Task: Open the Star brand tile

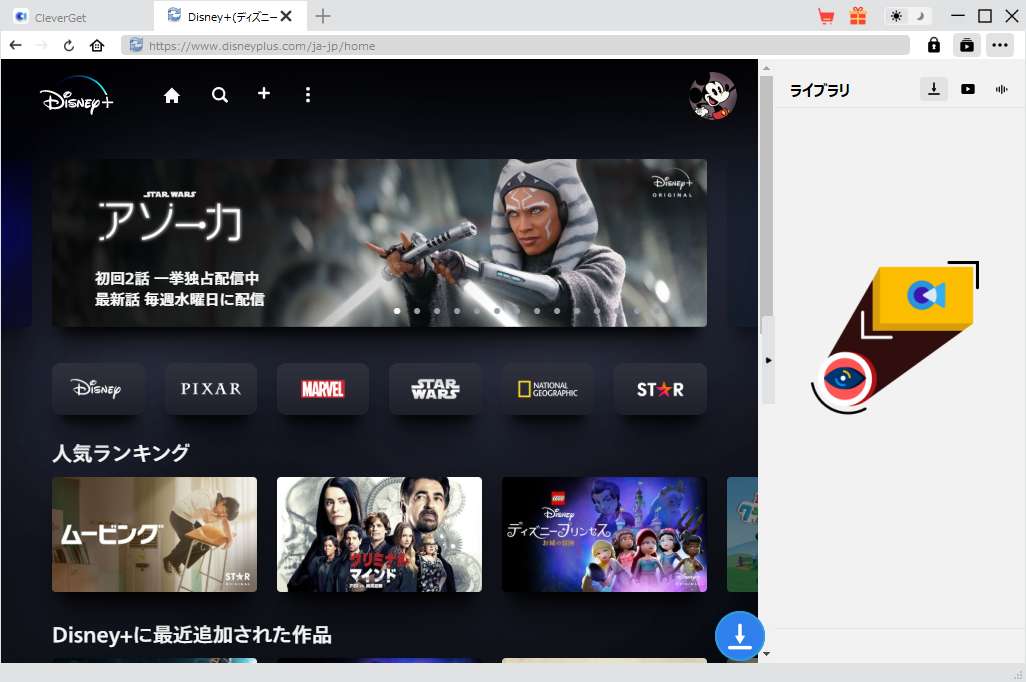Action: tap(660, 389)
